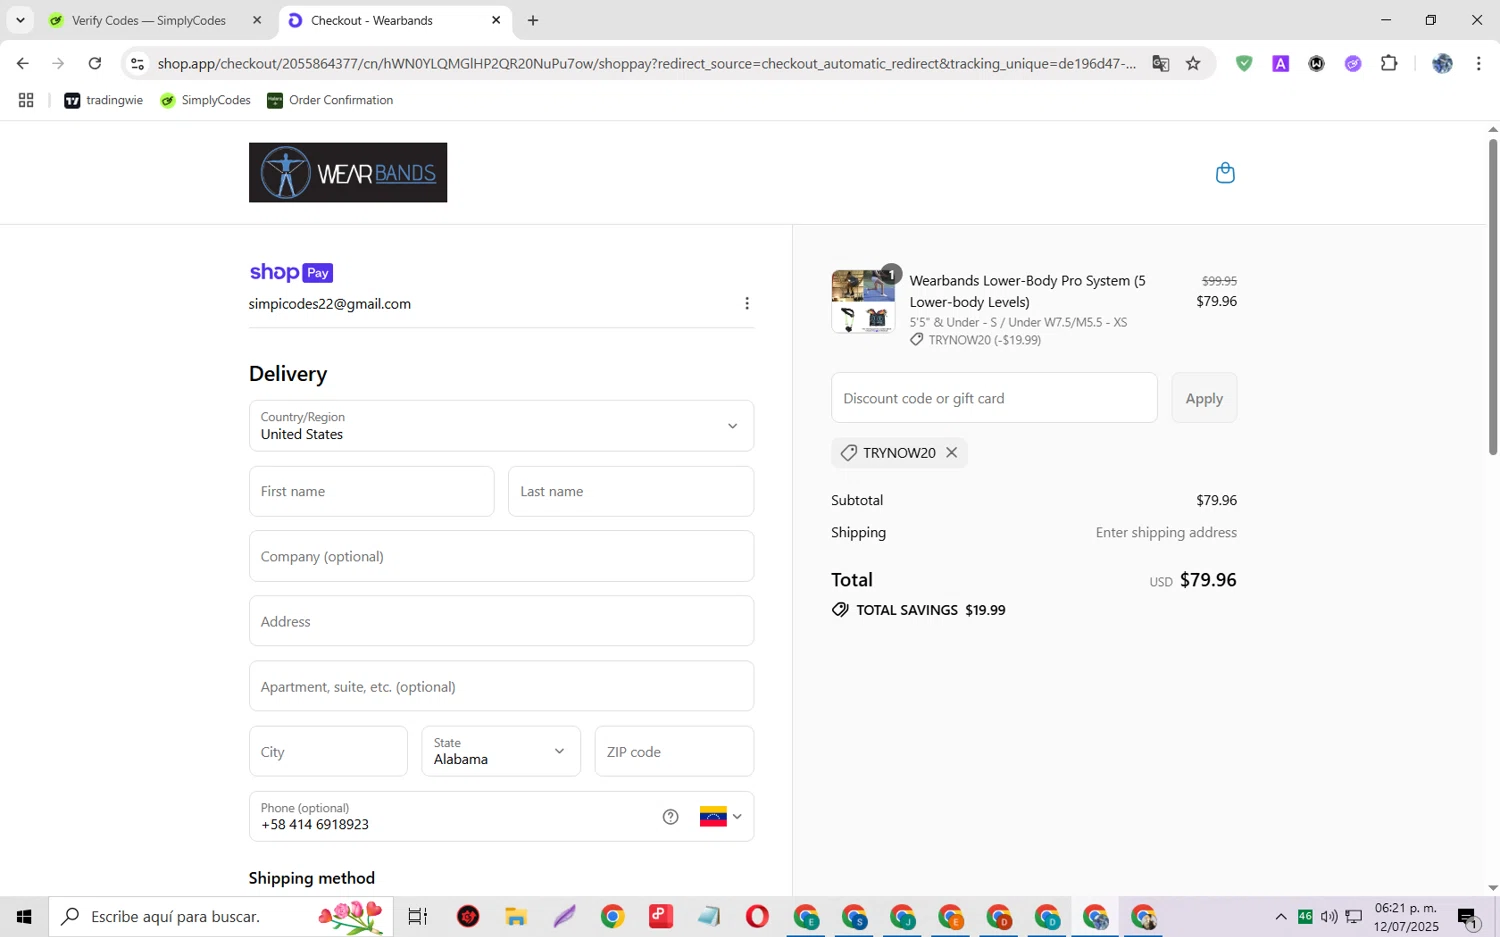The width and height of the screenshot is (1500, 937).
Task: View site information icon in address bar
Action: tap(138, 63)
